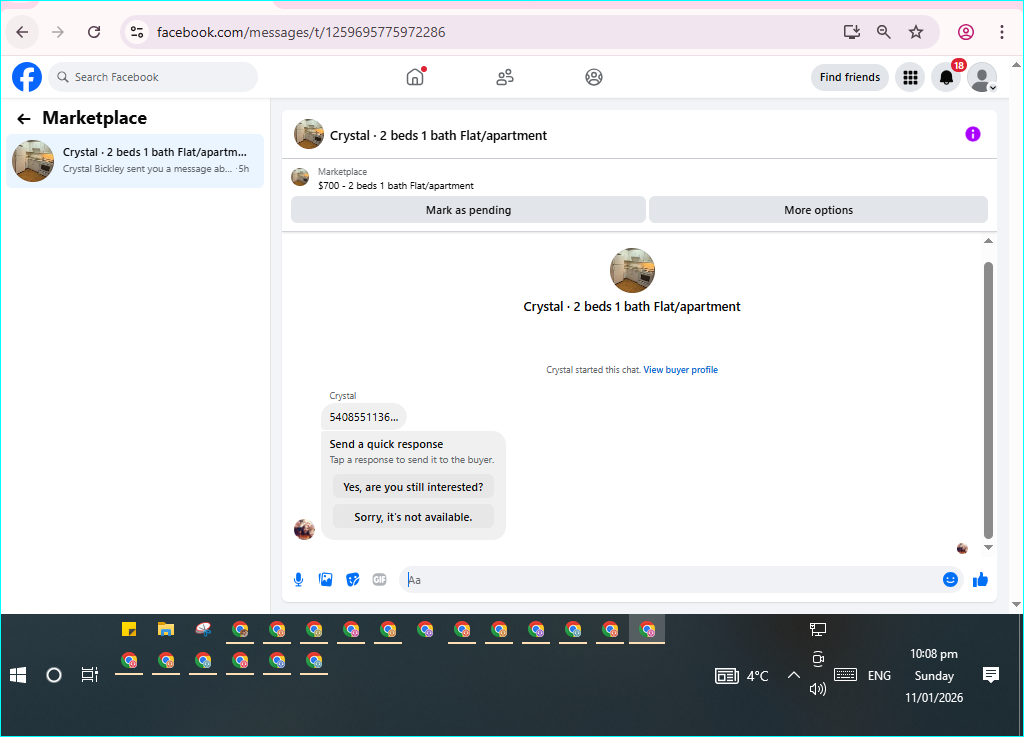Screen dimensions: 1024x737
Task: Open conversation information purple icon
Action: click(972, 134)
